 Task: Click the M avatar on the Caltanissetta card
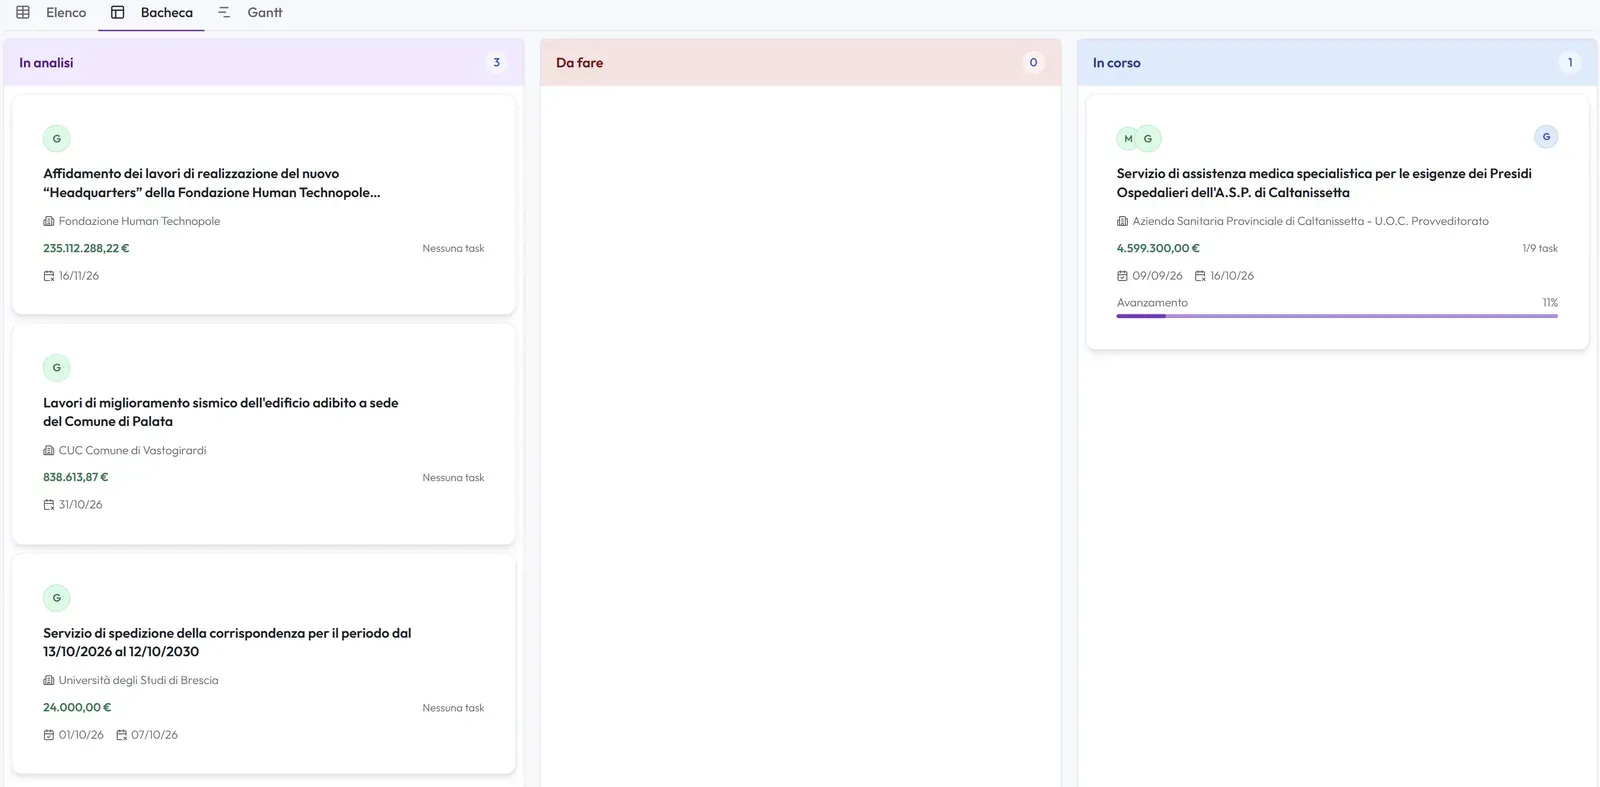1128,139
